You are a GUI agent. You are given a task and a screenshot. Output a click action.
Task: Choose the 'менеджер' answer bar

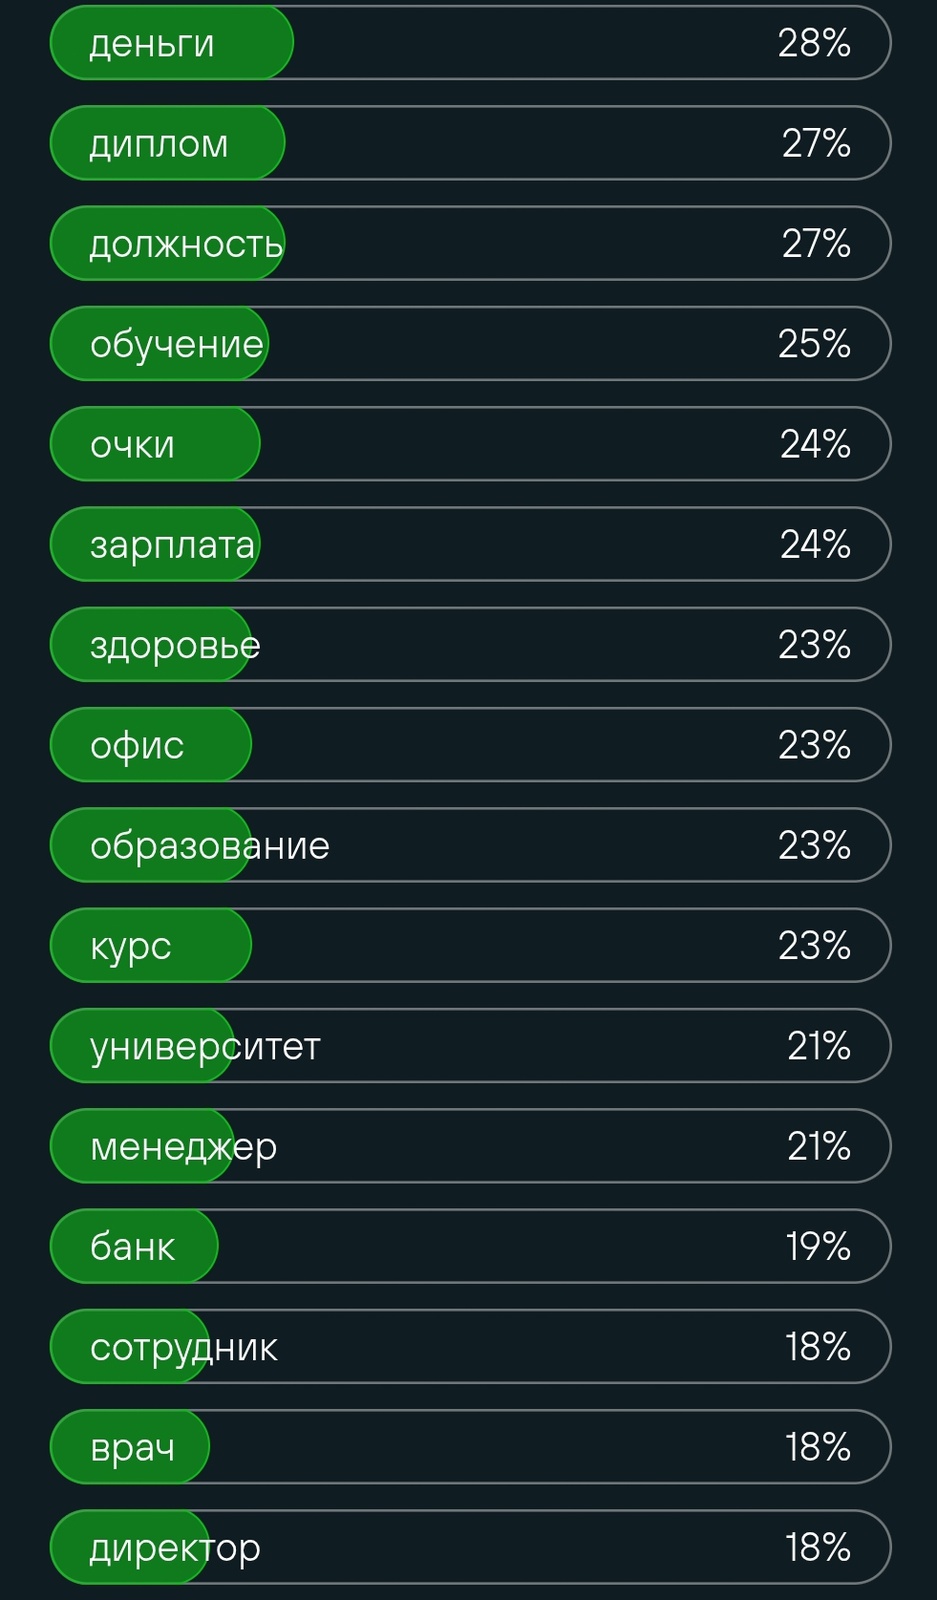(470, 1146)
